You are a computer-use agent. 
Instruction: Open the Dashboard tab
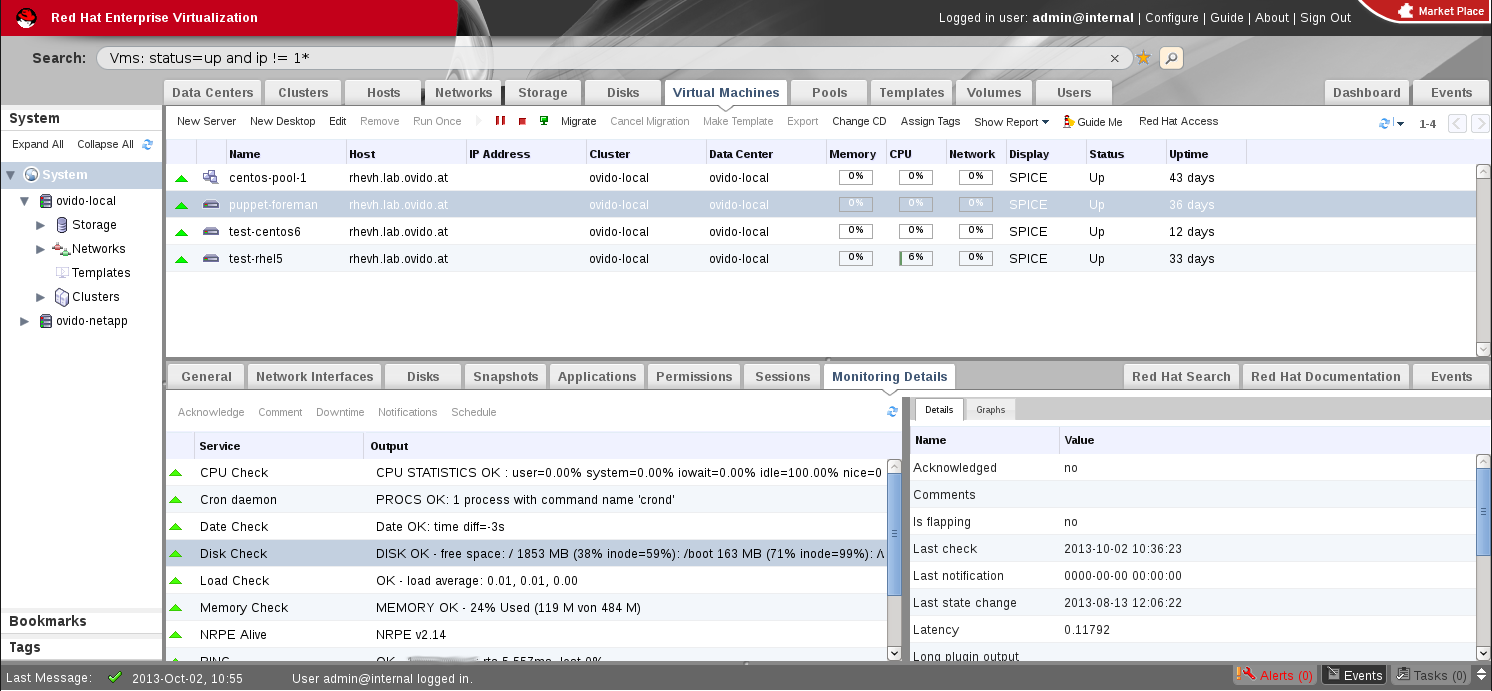1367,93
